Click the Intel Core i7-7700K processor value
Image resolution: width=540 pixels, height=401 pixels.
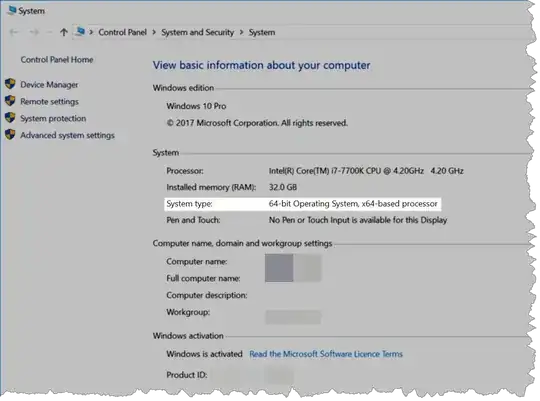(366, 171)
